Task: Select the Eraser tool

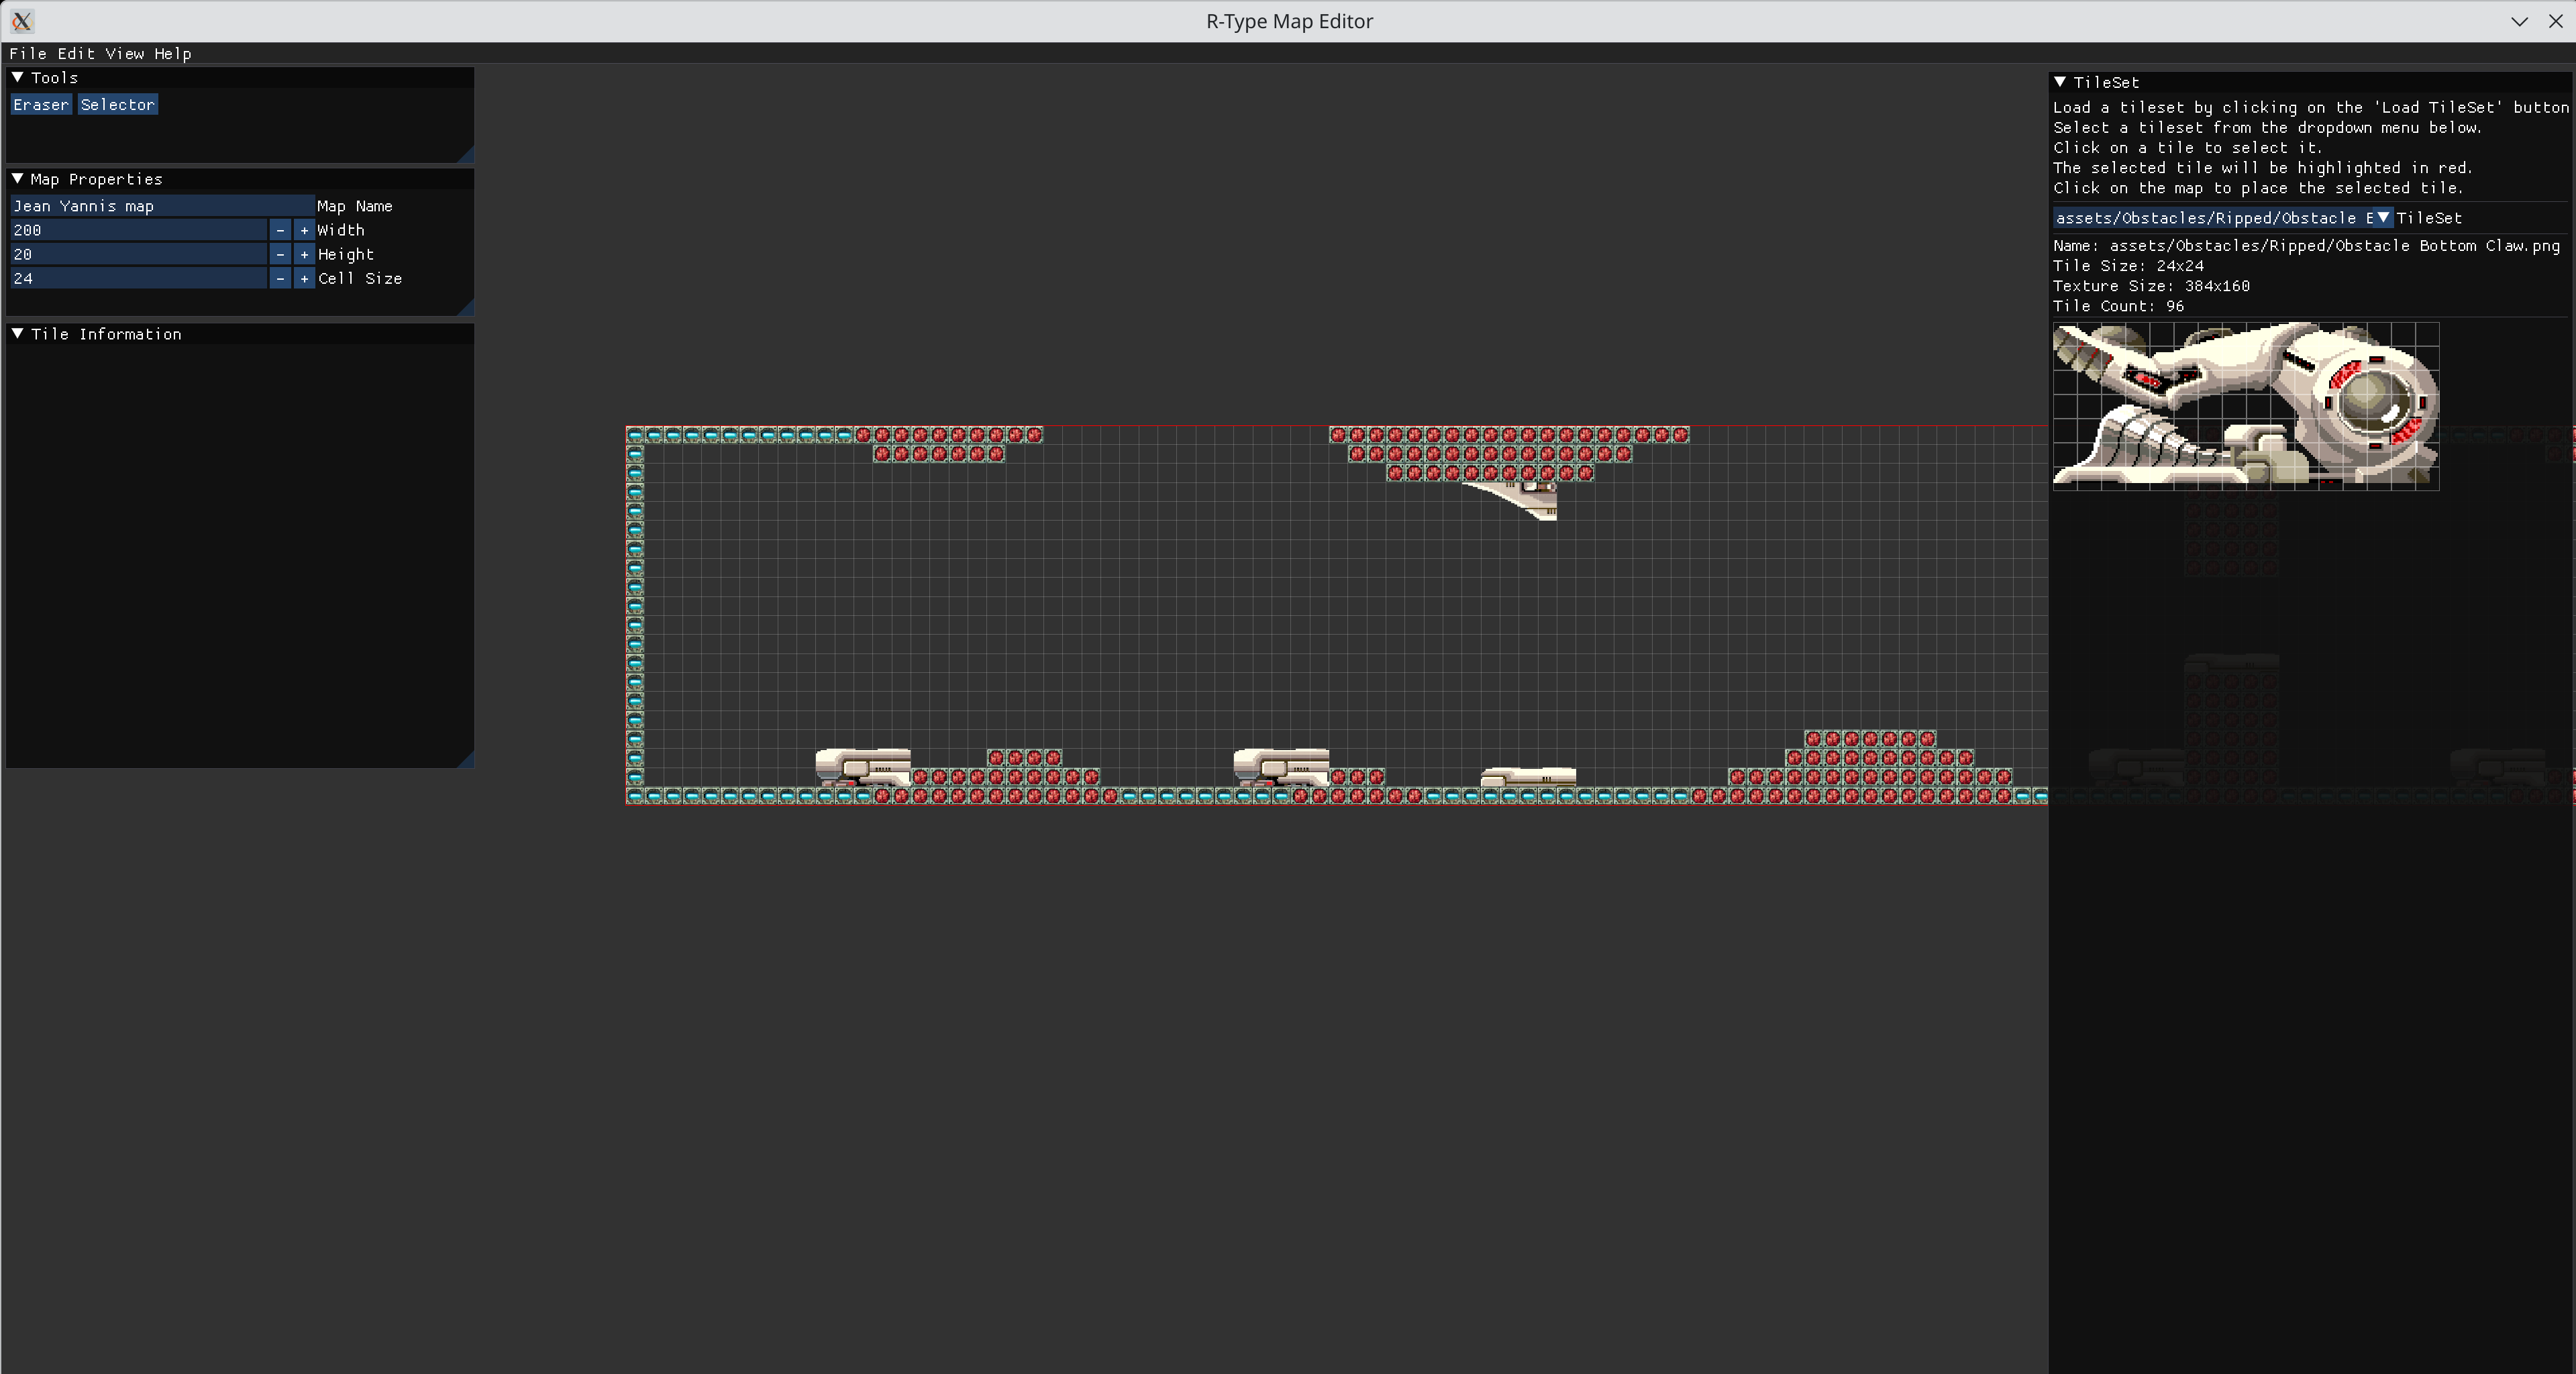Action: pyautogui.click(x=39, y=104)
